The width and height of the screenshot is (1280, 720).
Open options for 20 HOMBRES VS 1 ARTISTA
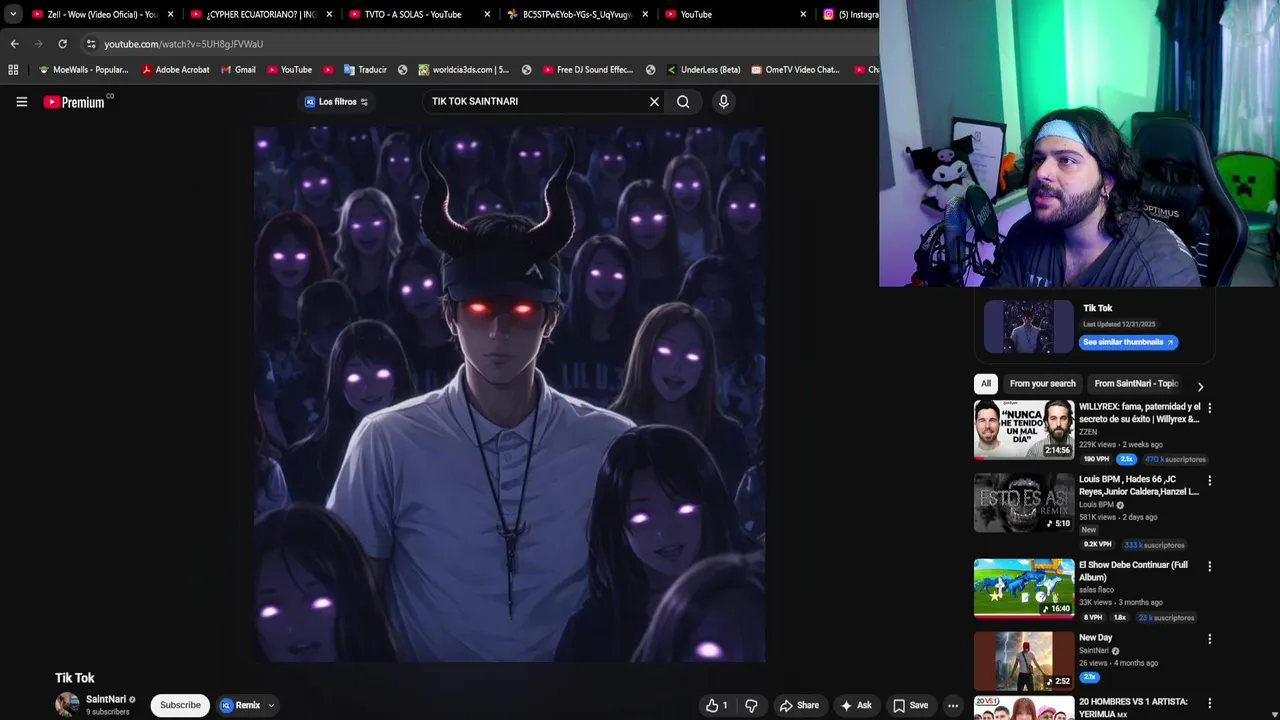1209,703
